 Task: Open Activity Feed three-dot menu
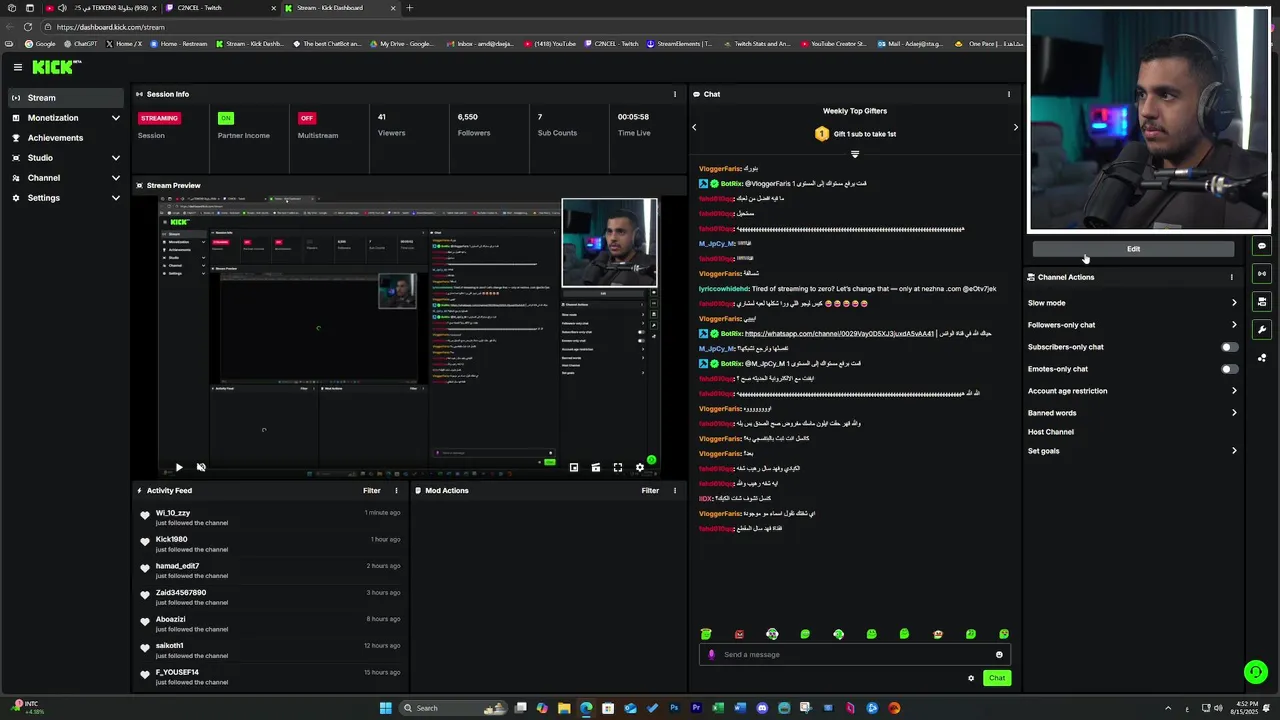396,491
